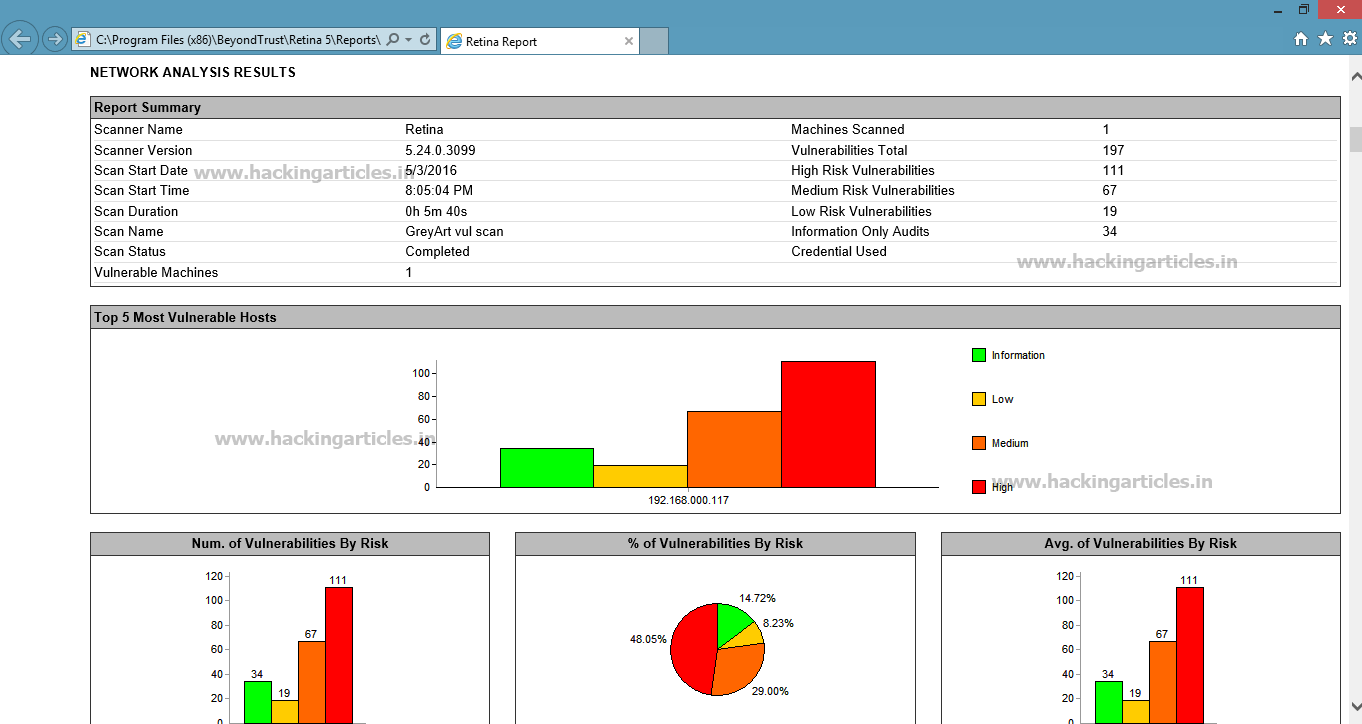Image resolution: width=1362 pixels, height=724 pixels.
Task: Click the scrollbar down arrow
Action: click(1355, 705)
